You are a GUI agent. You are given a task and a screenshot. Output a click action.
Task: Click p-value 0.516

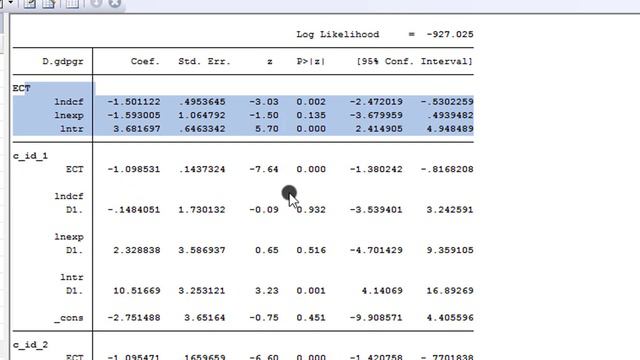[311, 250]
